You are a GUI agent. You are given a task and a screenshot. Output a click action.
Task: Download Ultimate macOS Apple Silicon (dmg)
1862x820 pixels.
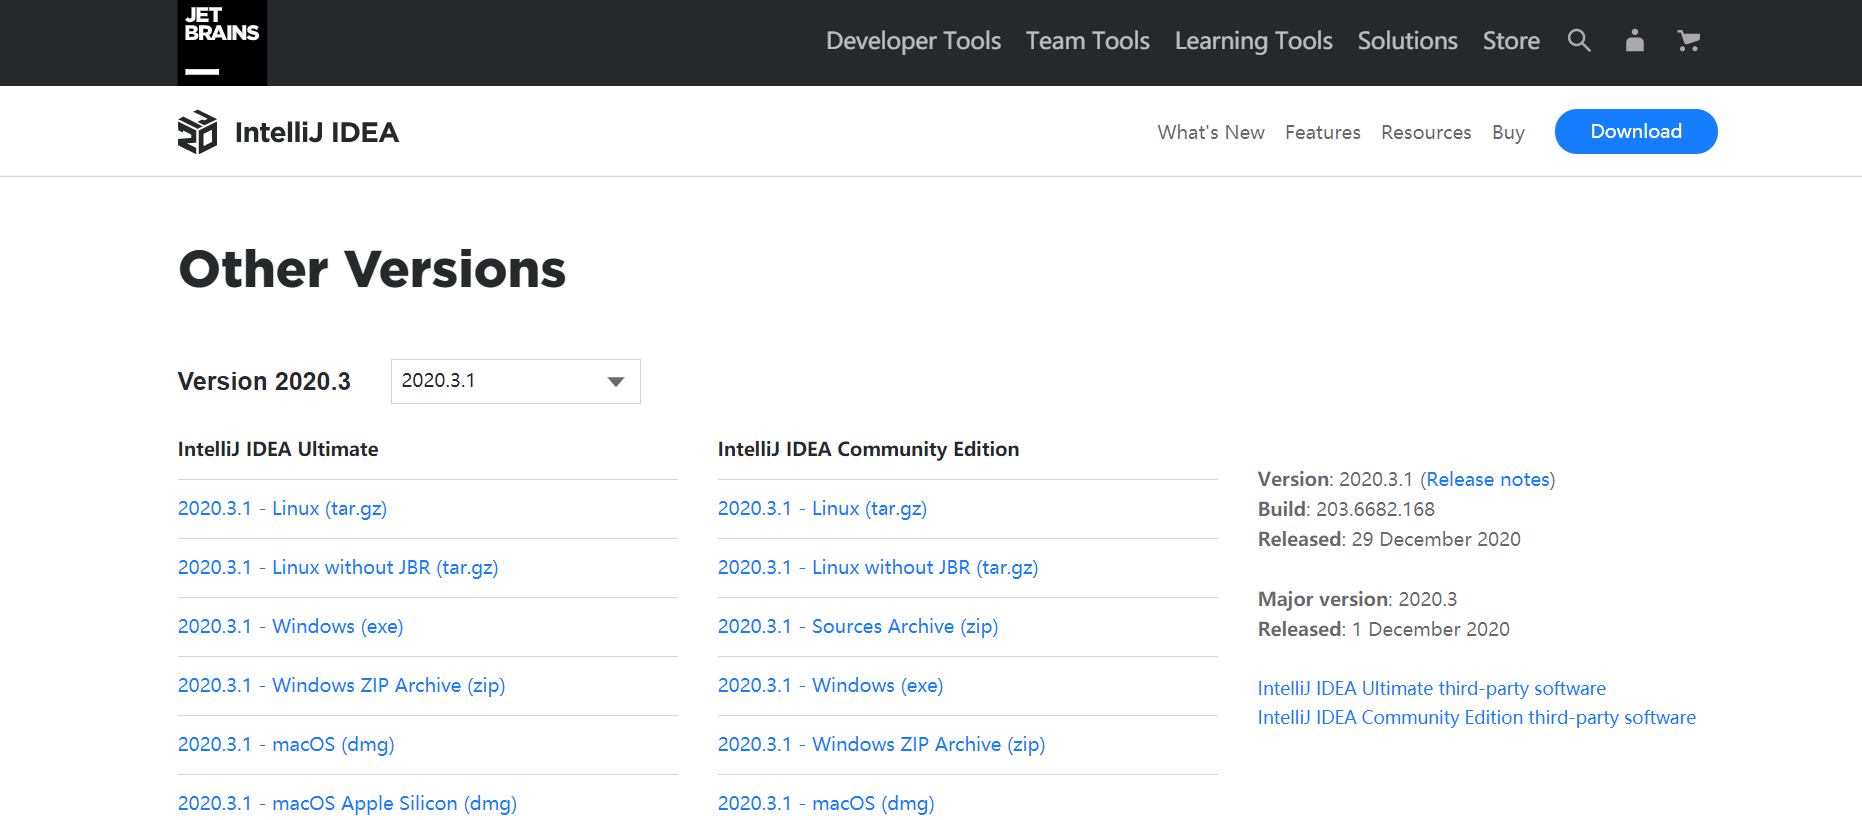347,803
